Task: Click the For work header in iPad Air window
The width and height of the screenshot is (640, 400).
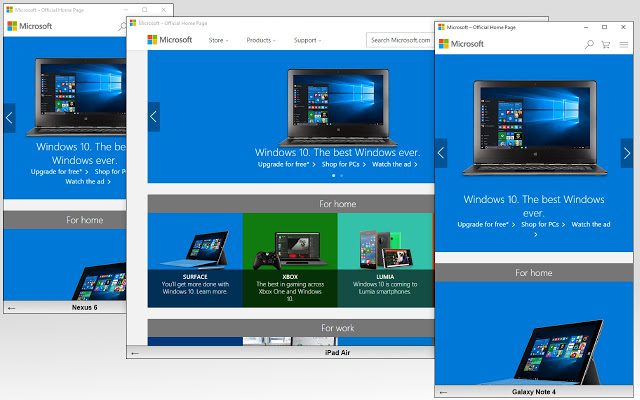Action: tap(291, 328)
